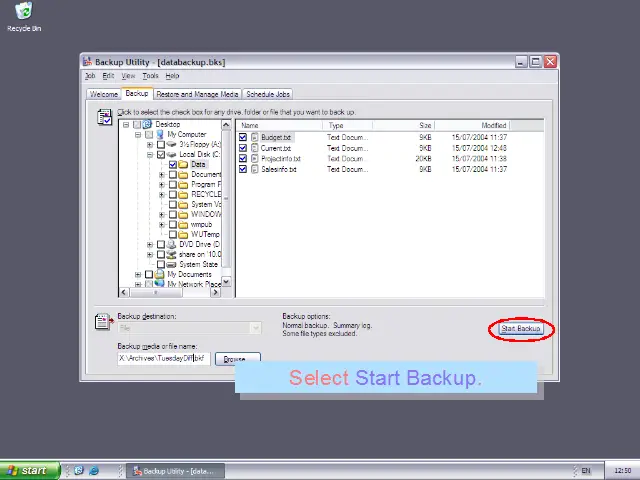
Task: Click the 3½ Floppy drive icon
Action: [x=172, y=144]
